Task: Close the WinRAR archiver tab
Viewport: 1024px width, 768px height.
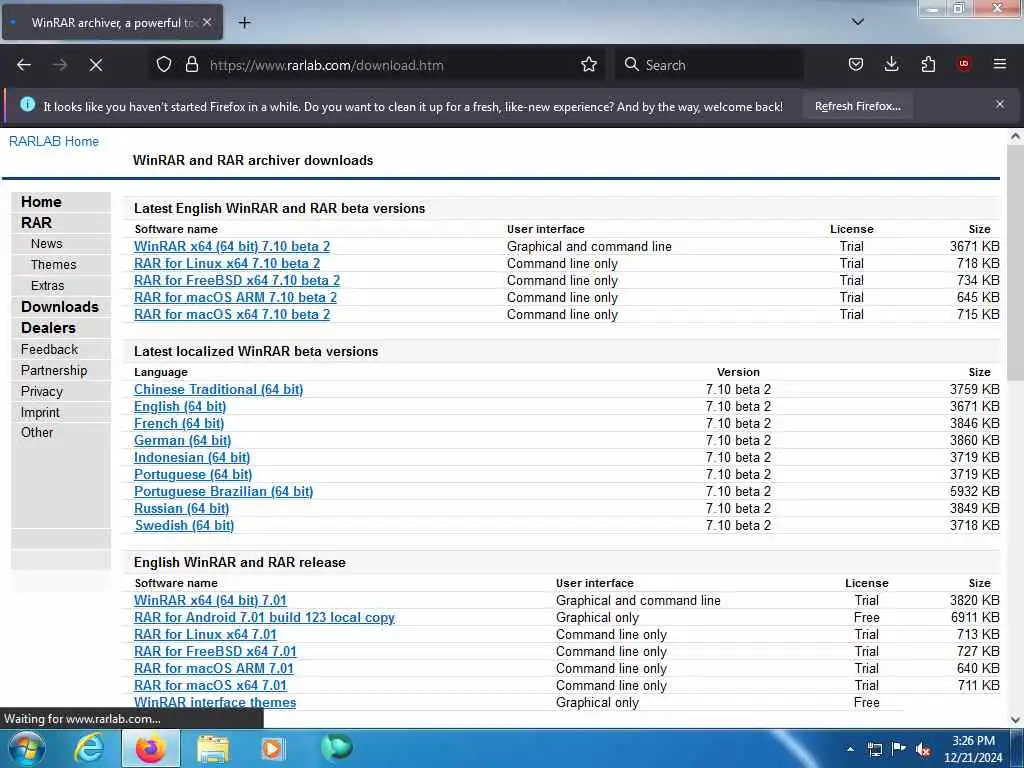Action: point(207,22)
